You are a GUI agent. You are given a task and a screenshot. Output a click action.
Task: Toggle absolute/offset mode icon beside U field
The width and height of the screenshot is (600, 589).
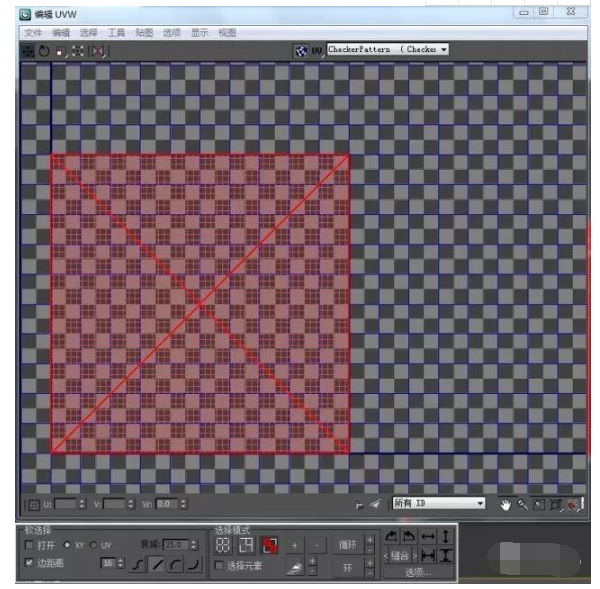34,505
